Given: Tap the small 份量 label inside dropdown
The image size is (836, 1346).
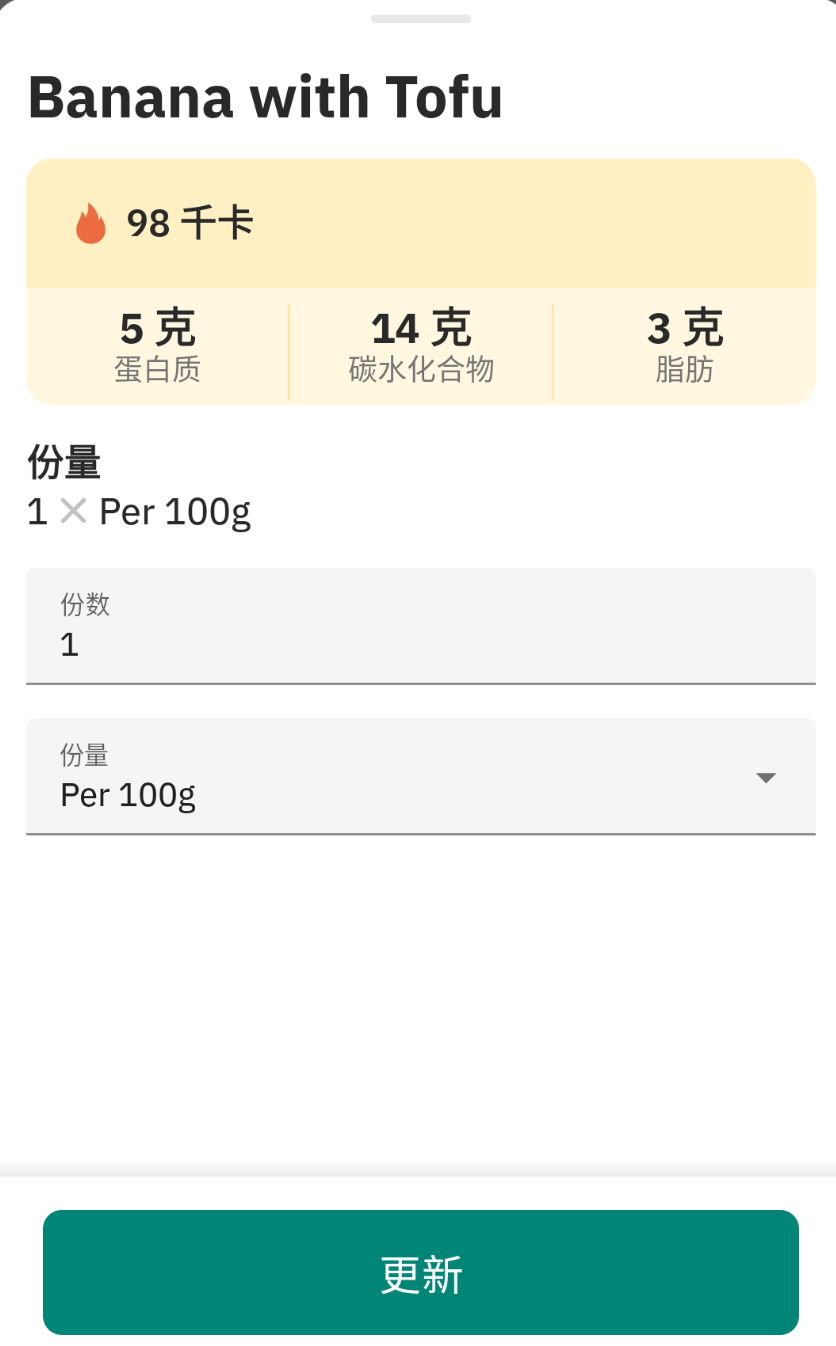Looking at the screenshot, I should pos(84,754).
